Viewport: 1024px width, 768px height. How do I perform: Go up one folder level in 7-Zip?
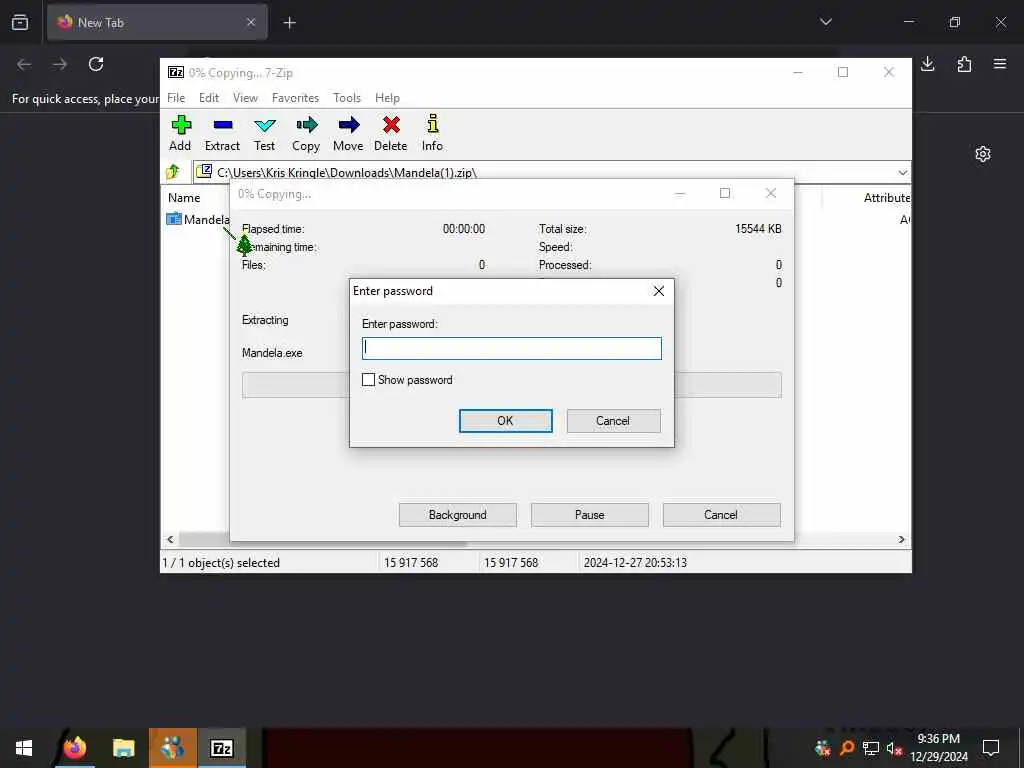(173, 172)
